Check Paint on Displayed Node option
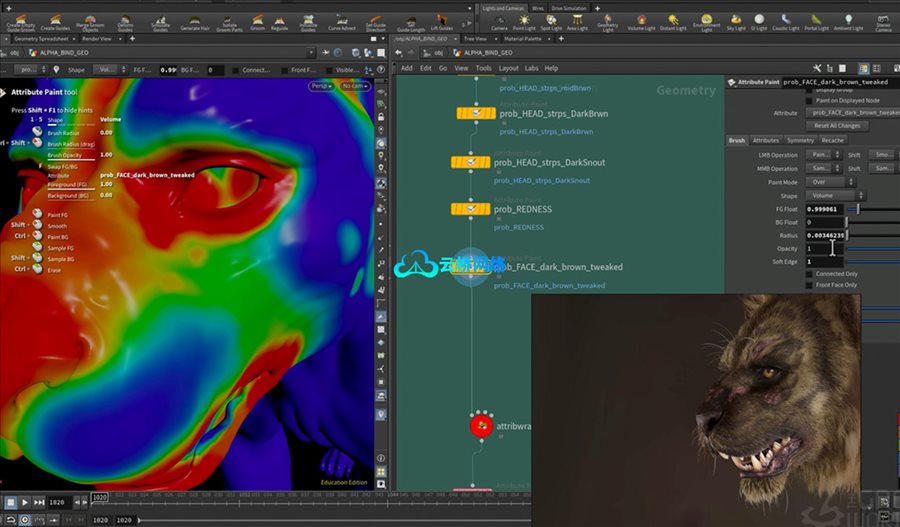900x527 pixels. 810,100
